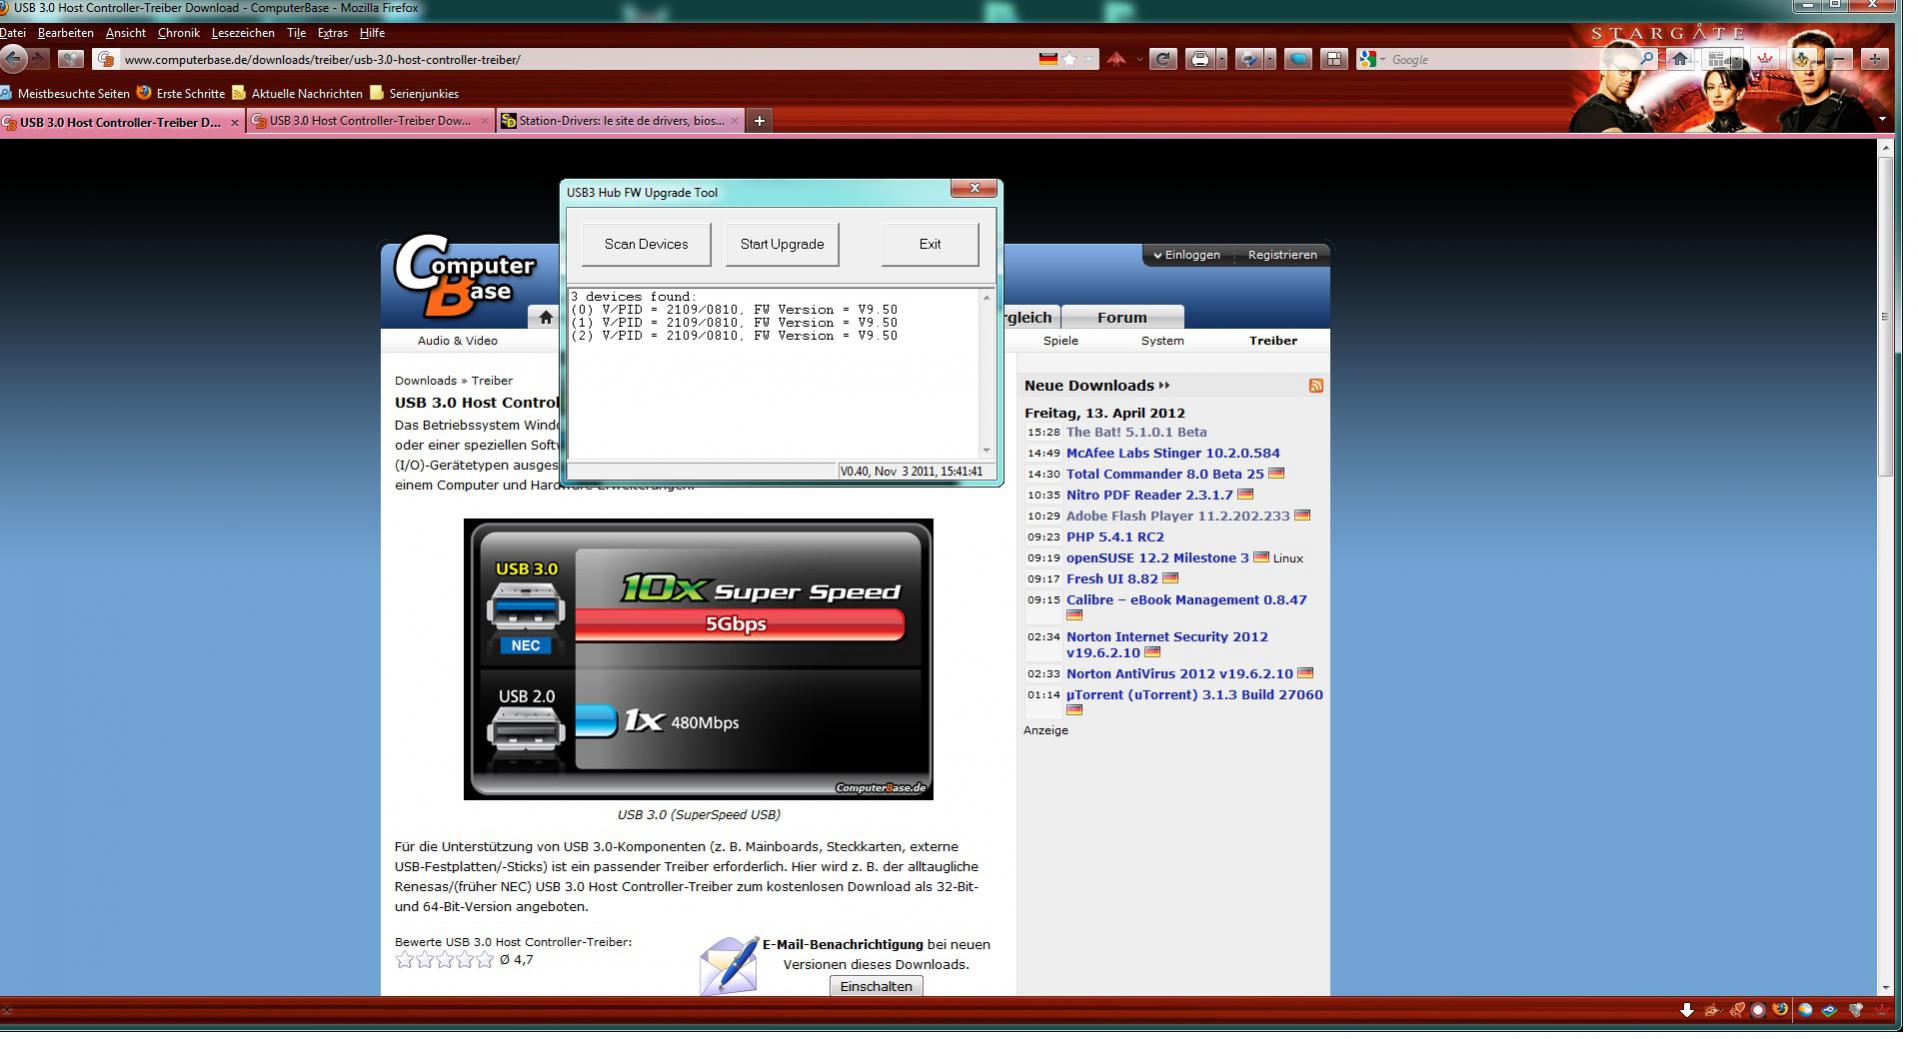Viewport: 1918px width, 1039px height.
Task: Open Meistbesuchte Seiten bookmark folder
Action: [x=65, y=93]
